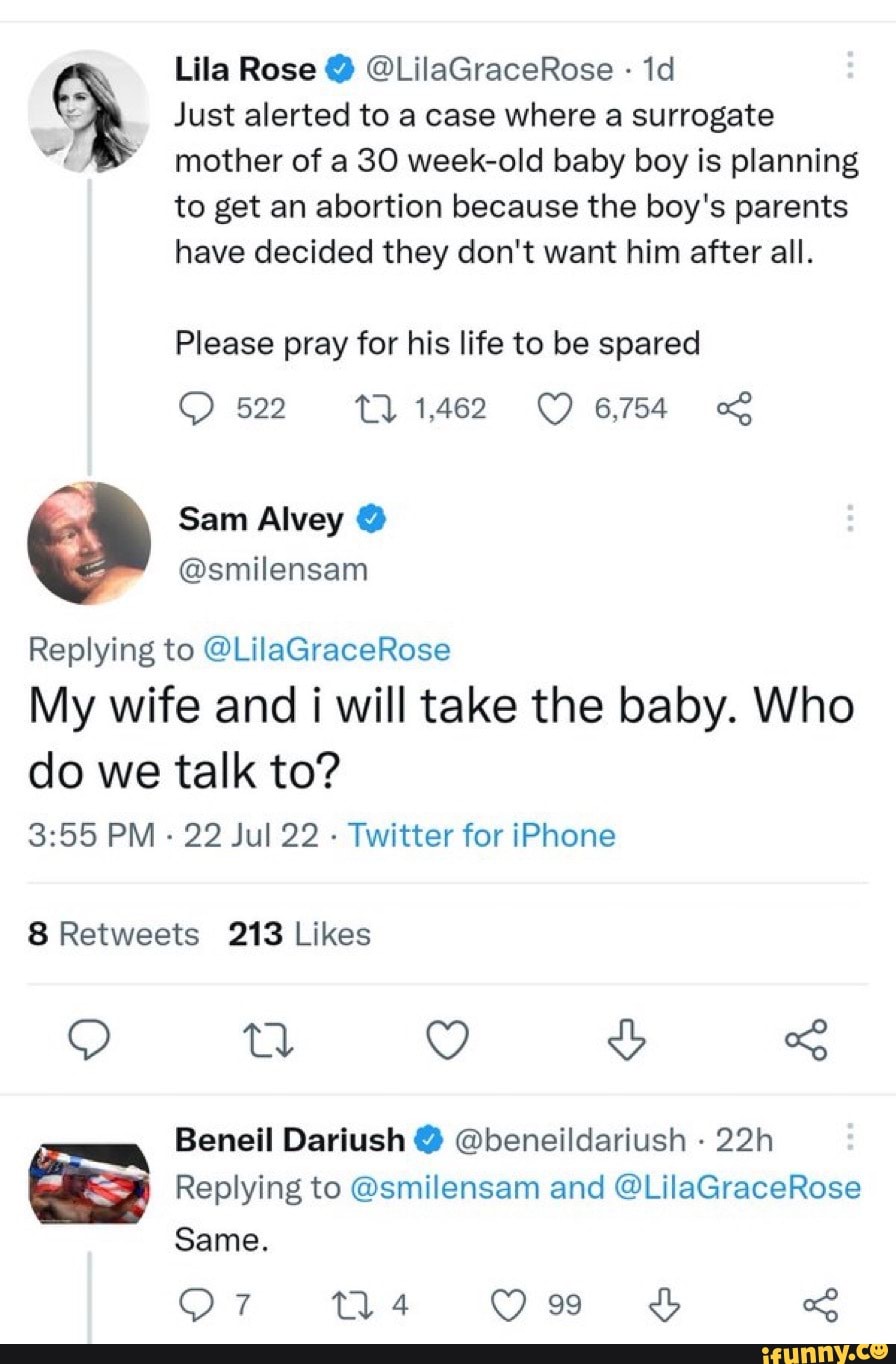Open the @LilaGraceRose mention under Sam Alvey
This screenshot has width=896, height=1364.
(x=326, y=650)
